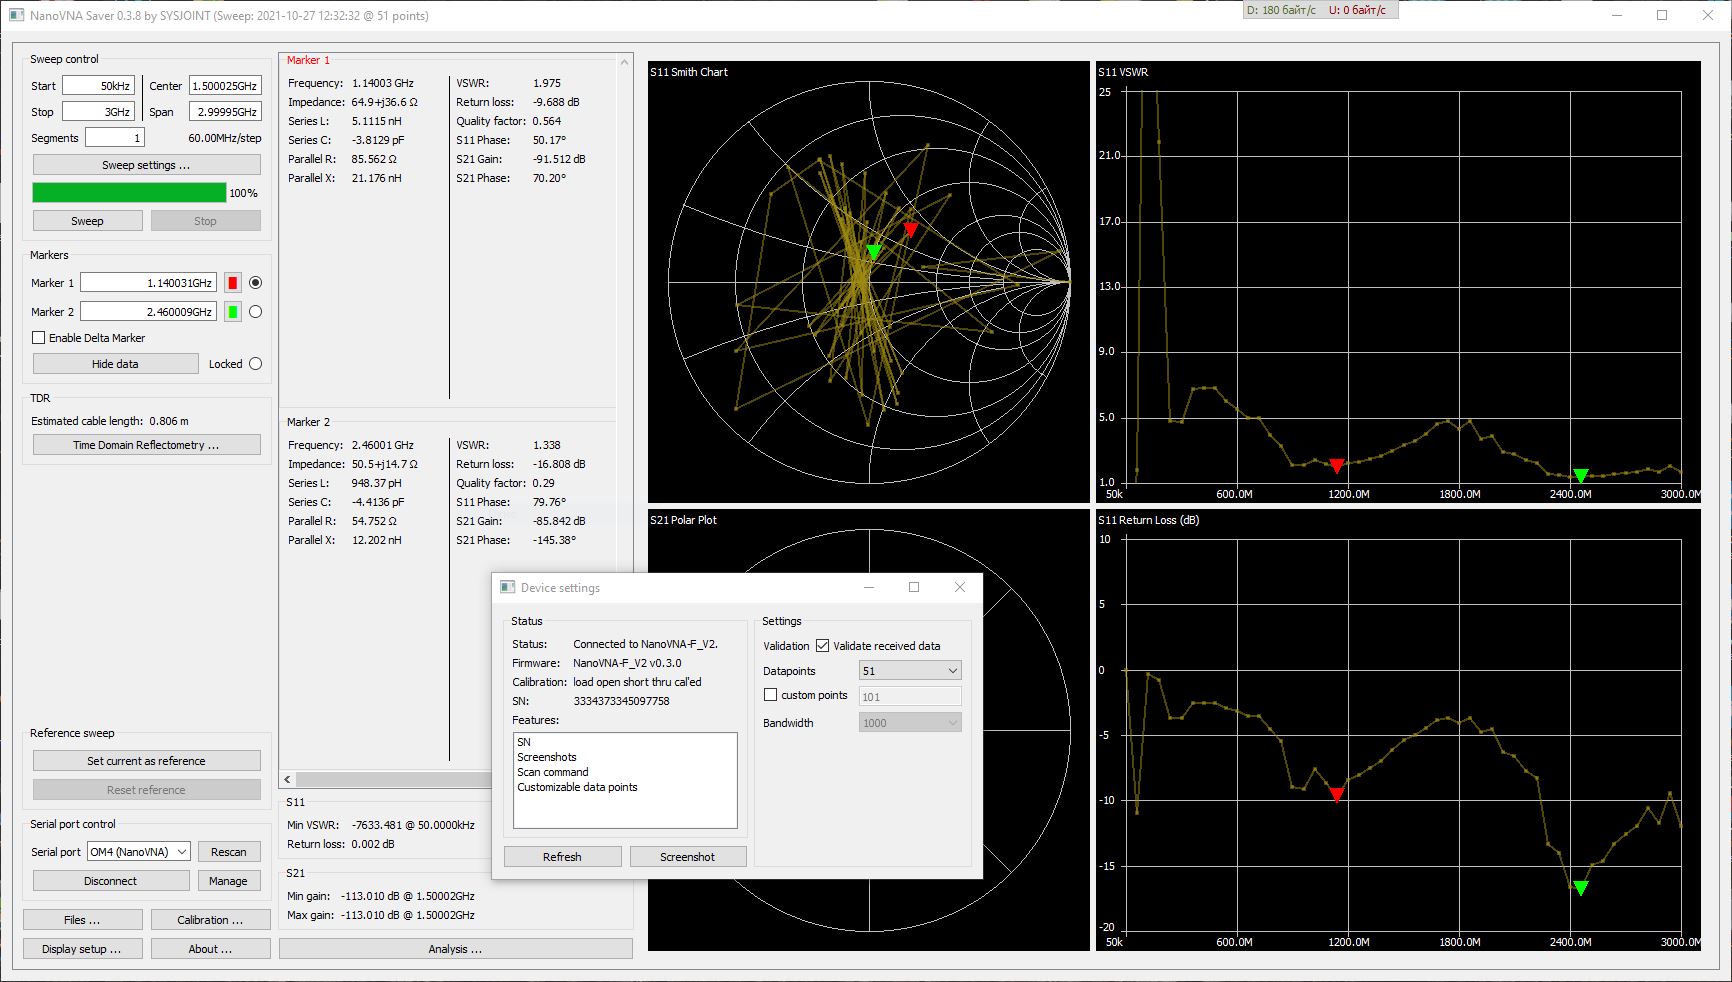The image size is (1732, 982).
Task: Click the Disconnect button
Action: pos(111,881)
